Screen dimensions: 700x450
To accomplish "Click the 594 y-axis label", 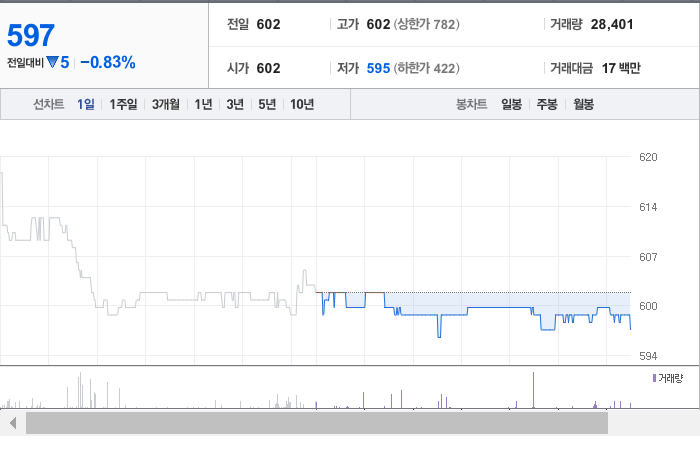I will [x=648, y=356].
